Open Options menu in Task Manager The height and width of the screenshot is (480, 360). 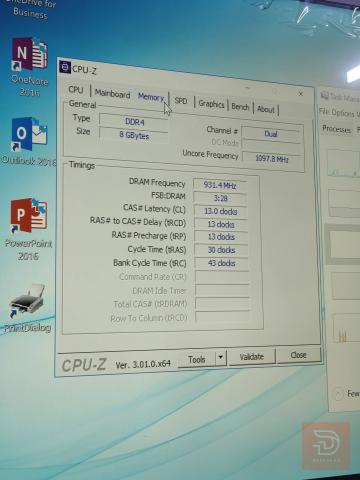tap(343, 113)
